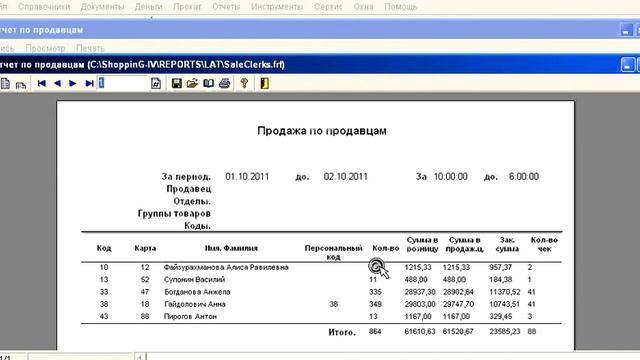
Task: Click the report title Продажа по продавцам
Action: (322, 131)
